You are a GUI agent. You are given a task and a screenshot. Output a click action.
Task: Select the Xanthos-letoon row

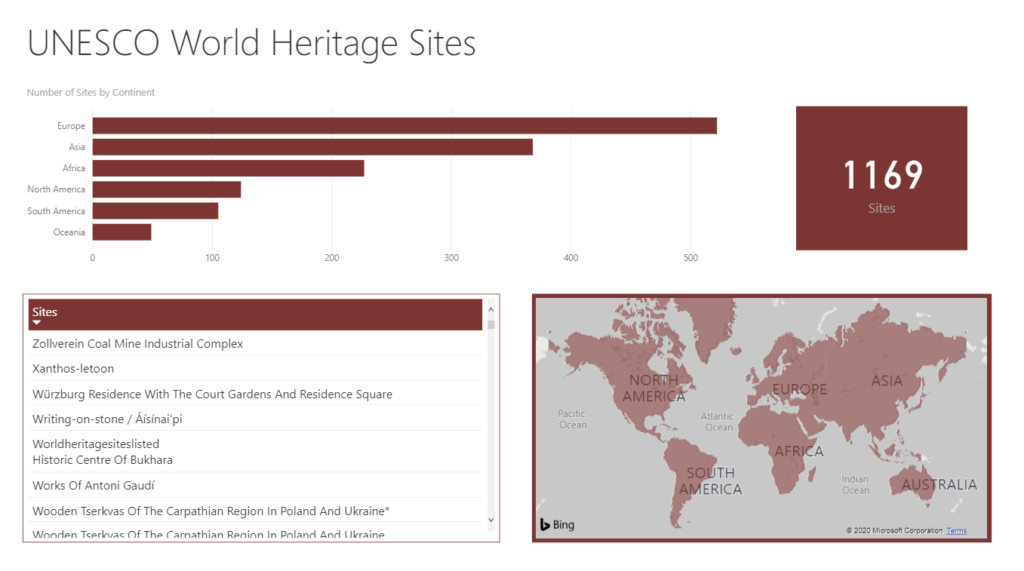click(x=255, y=368)
